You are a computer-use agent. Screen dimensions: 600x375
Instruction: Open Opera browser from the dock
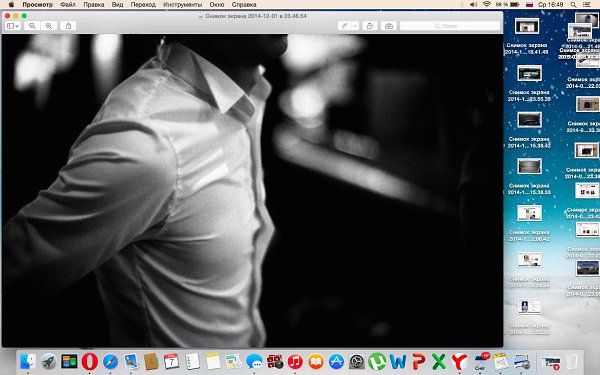(x=90, y=361)
